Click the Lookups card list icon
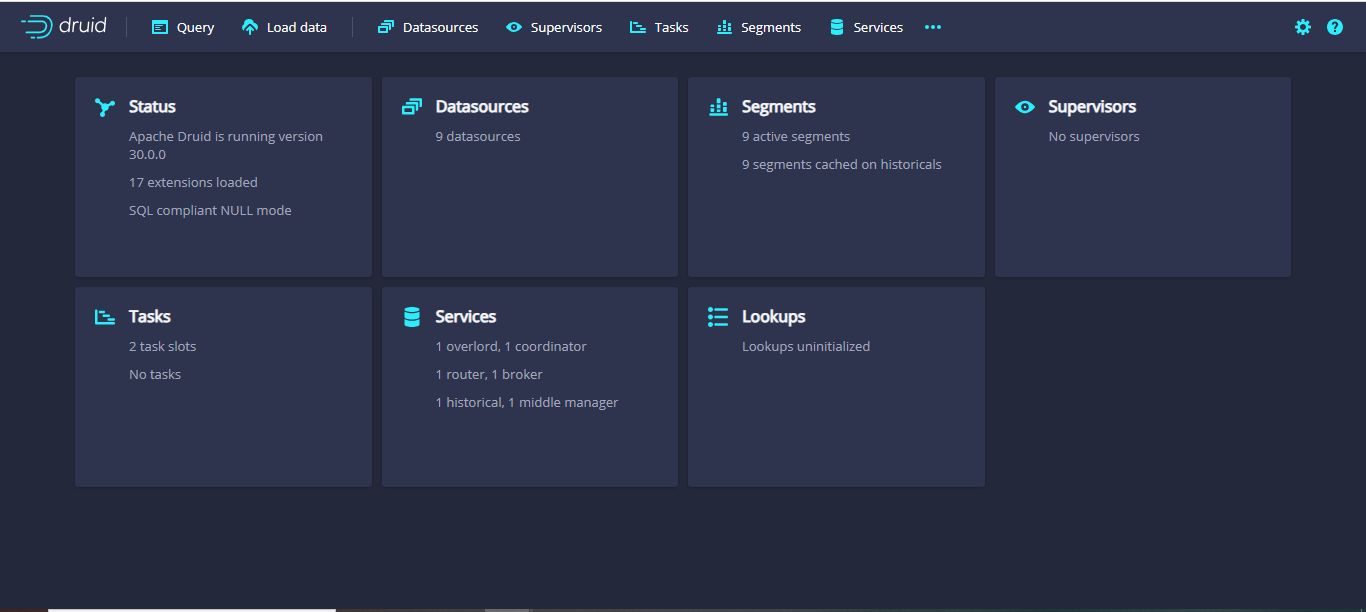The height and width of the screenshot is (612, 1366). point(718,317)
